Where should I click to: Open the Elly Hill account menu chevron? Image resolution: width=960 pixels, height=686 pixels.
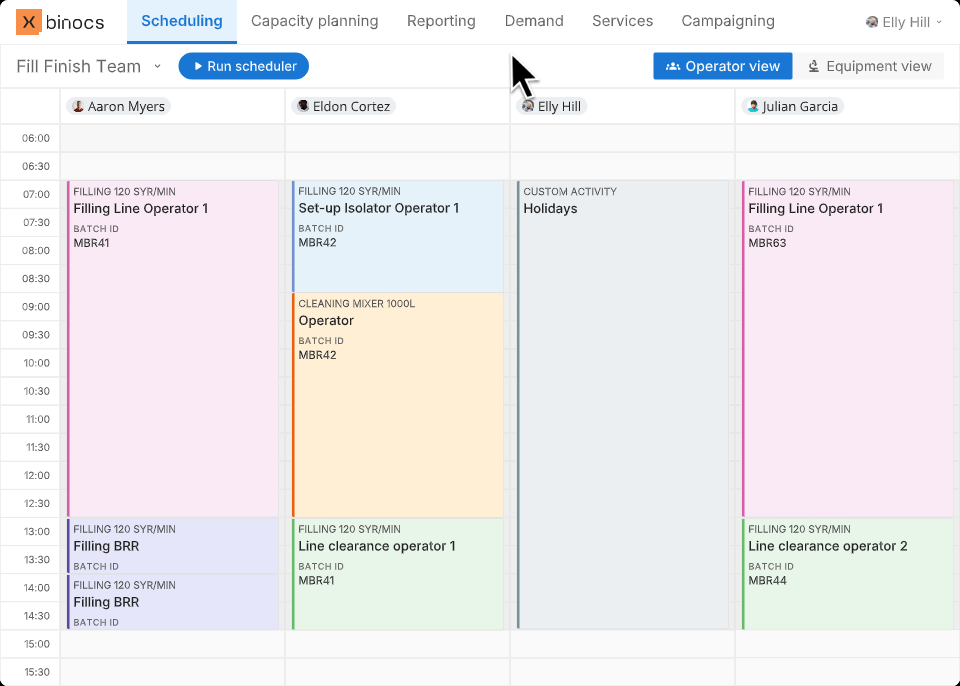pos(939,22)
